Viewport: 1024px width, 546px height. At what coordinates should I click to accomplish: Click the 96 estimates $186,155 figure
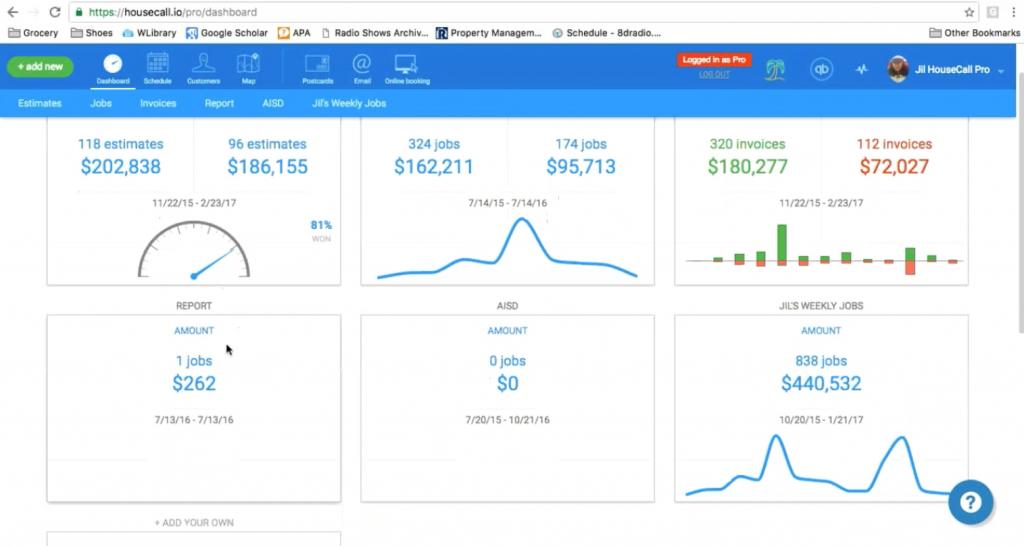tap(267, 157)
